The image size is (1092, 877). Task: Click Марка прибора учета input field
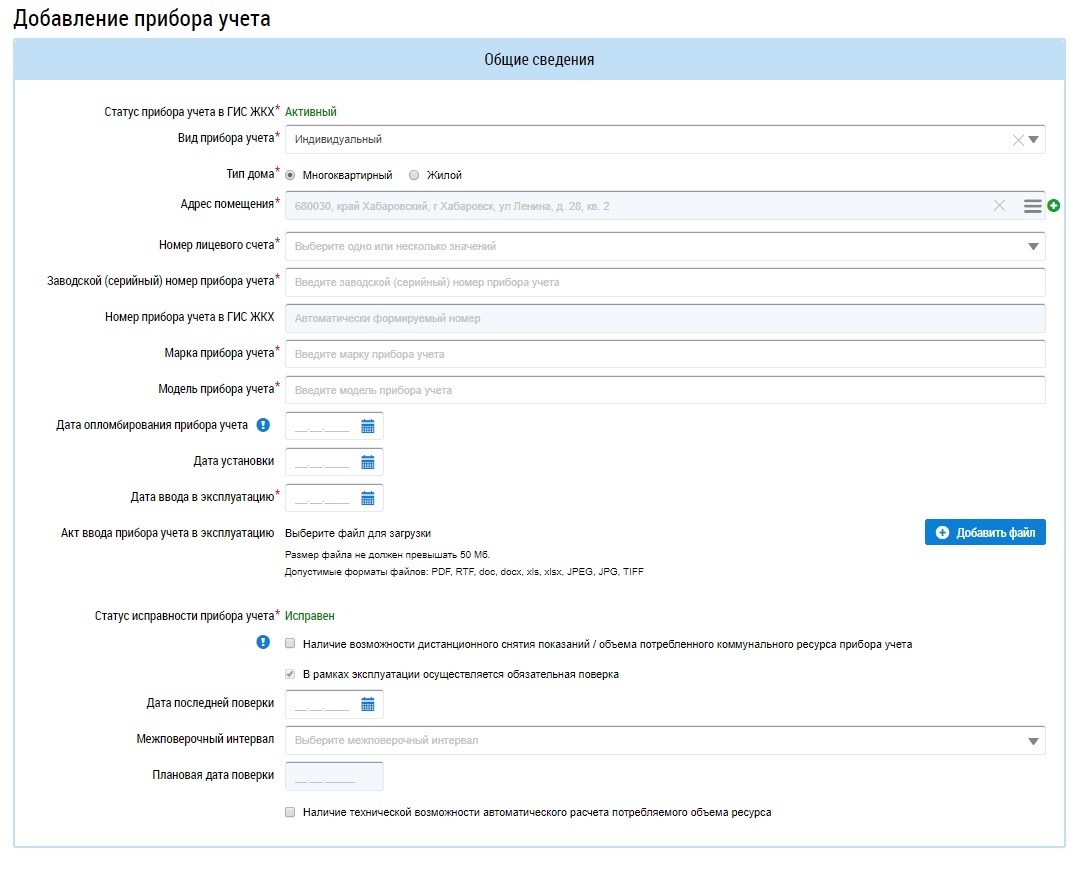coord(665,355)
